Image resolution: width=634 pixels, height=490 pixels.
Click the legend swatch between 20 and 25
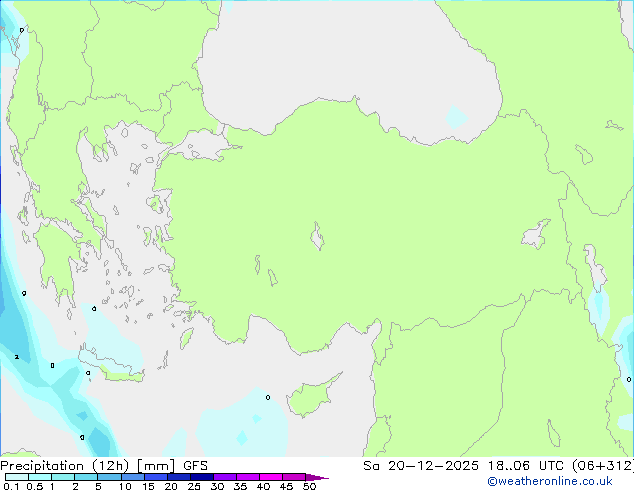tap(179, 477)
